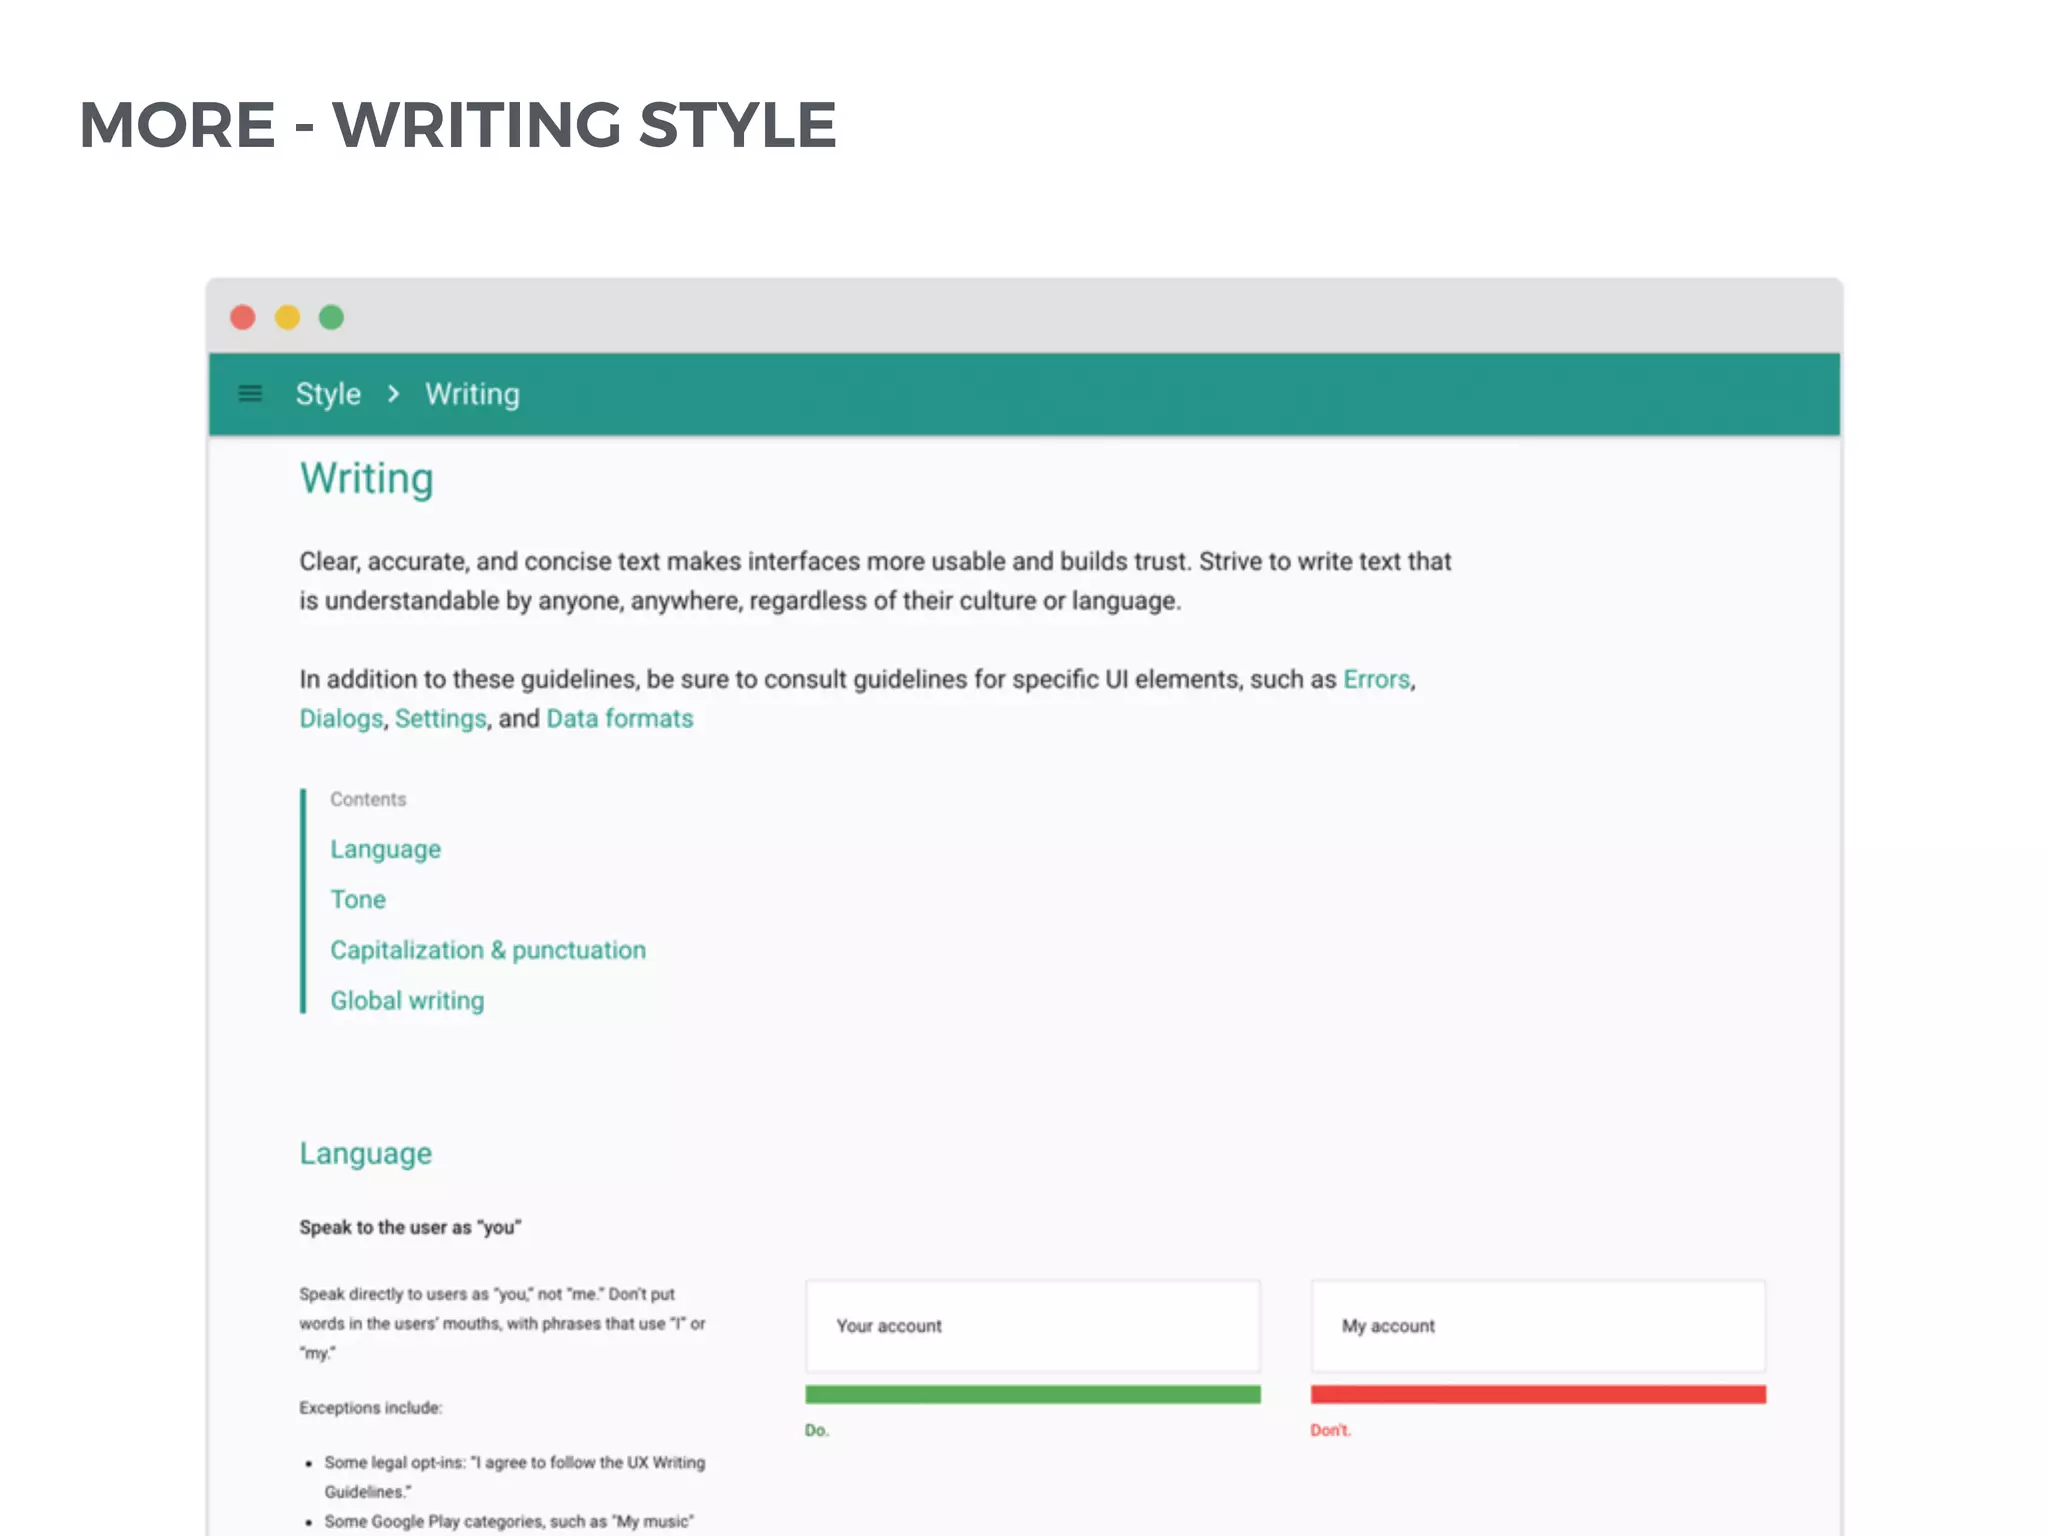This screenshot has width=2048, height=1536.
Task: Click the Writing page heading
Action: [x=367, y=479]
